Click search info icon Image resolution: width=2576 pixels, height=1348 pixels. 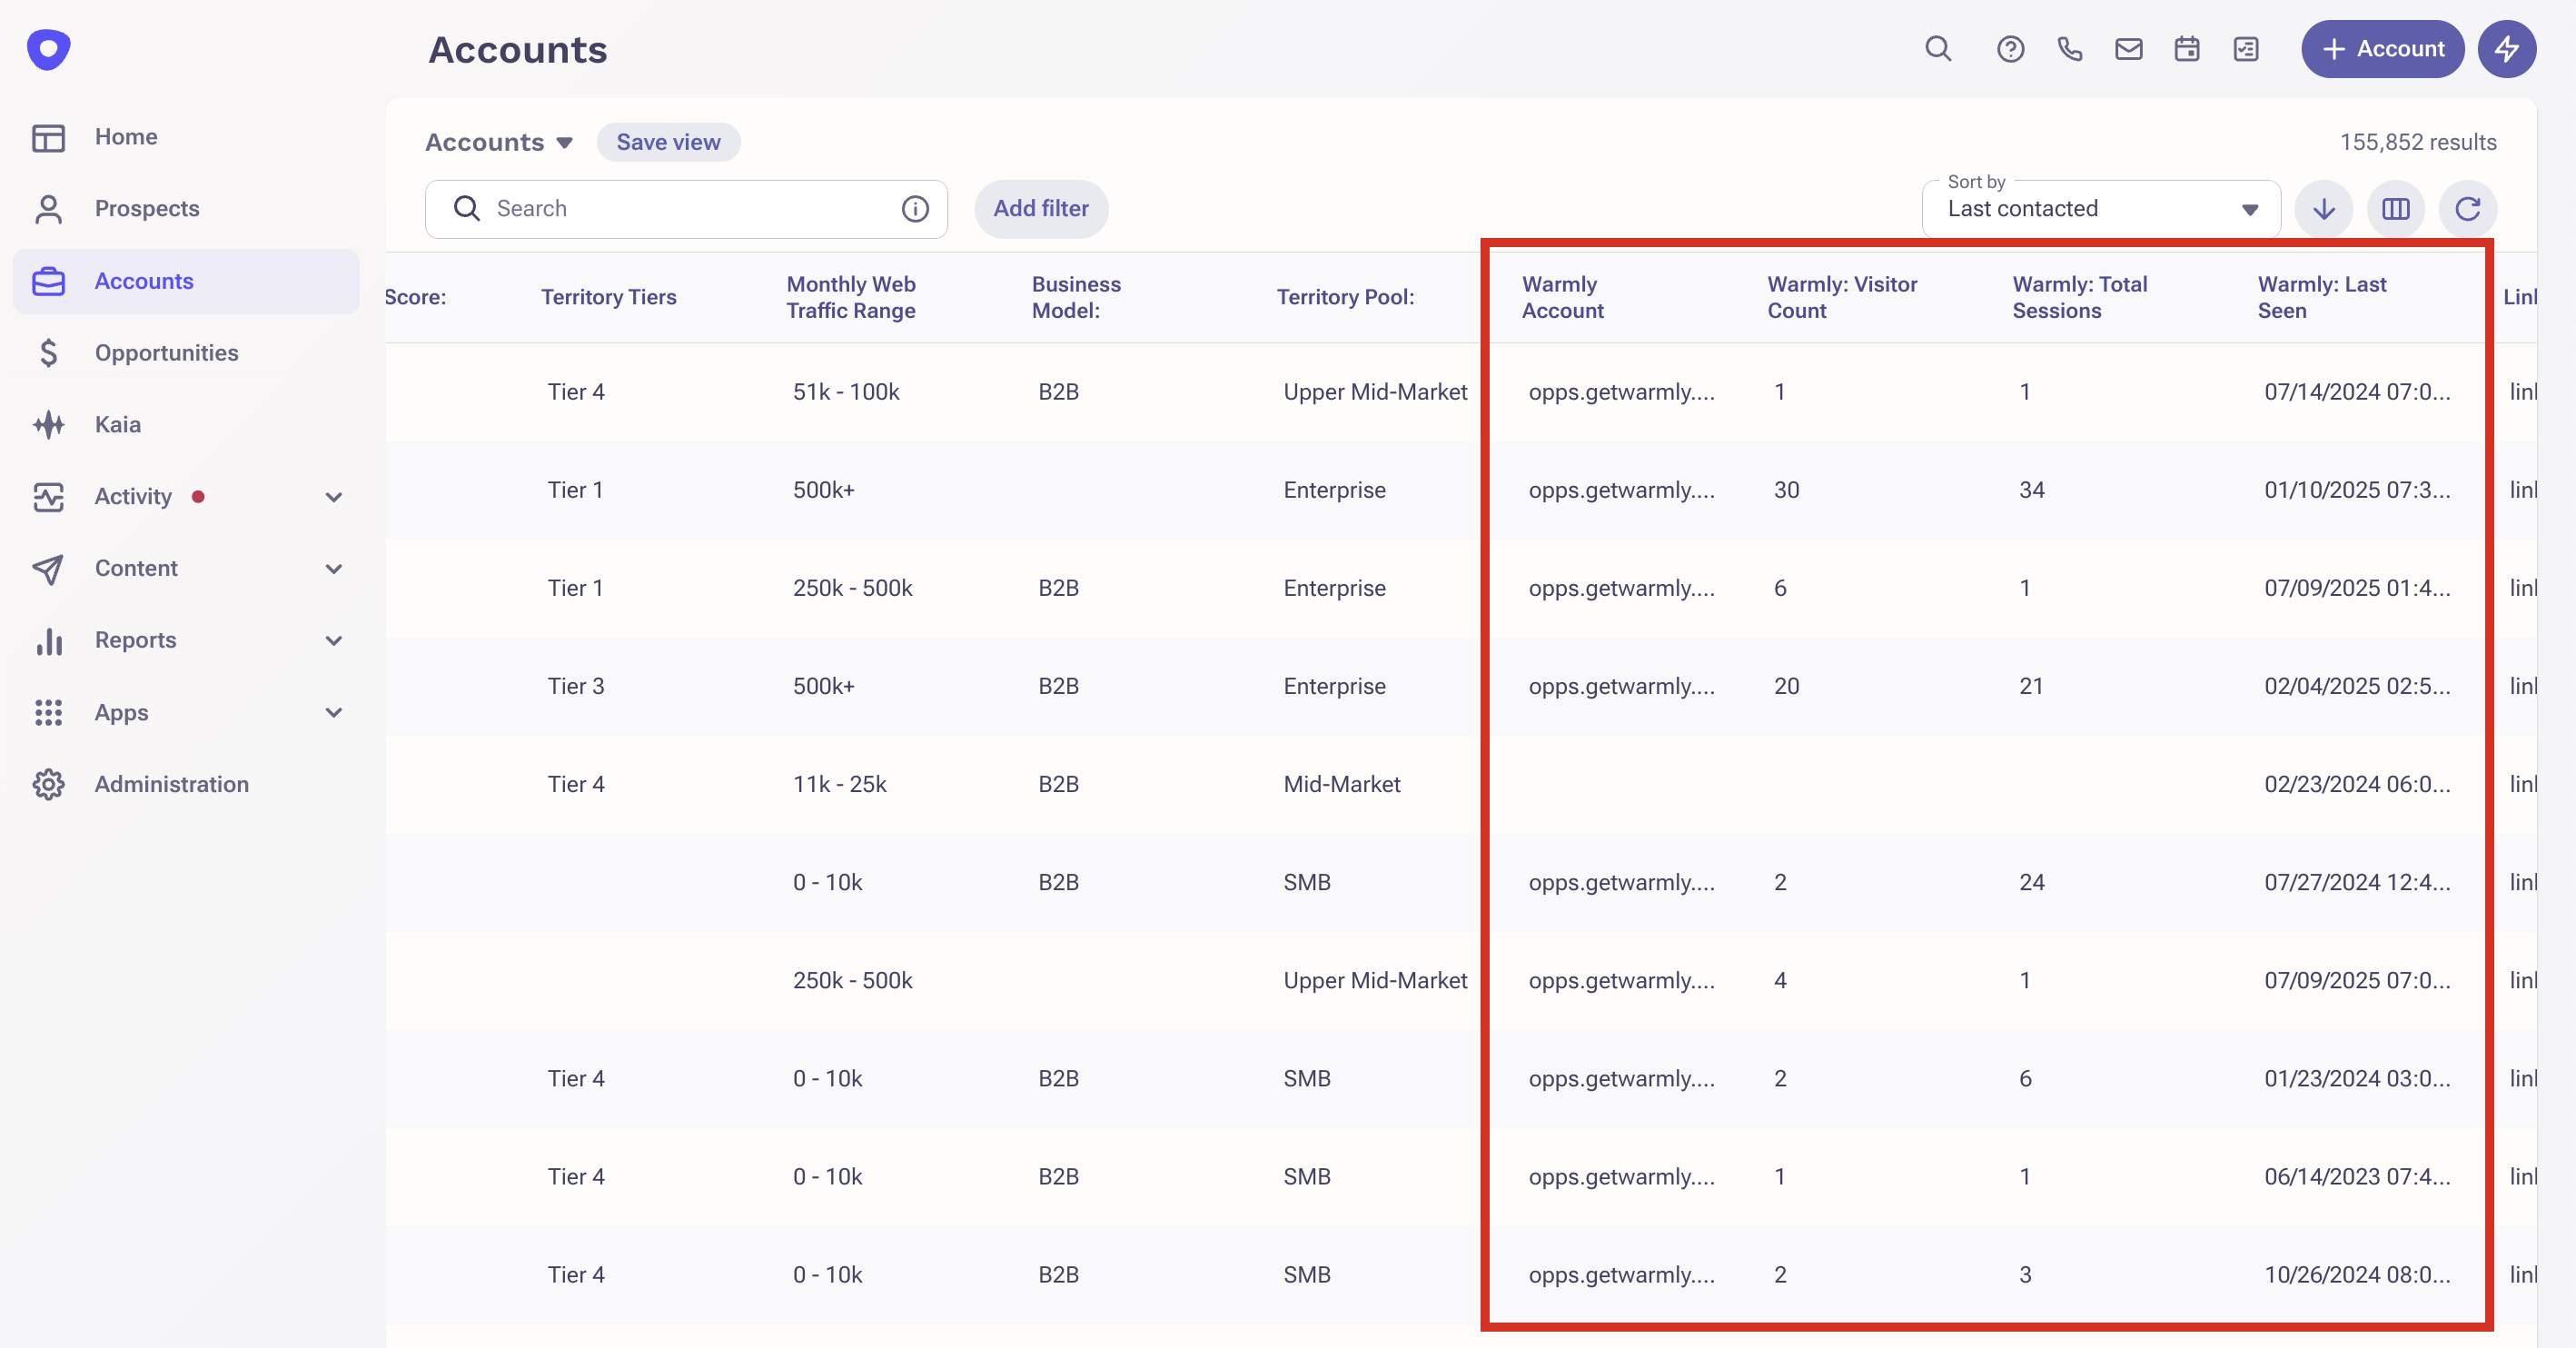coord(915,209)
